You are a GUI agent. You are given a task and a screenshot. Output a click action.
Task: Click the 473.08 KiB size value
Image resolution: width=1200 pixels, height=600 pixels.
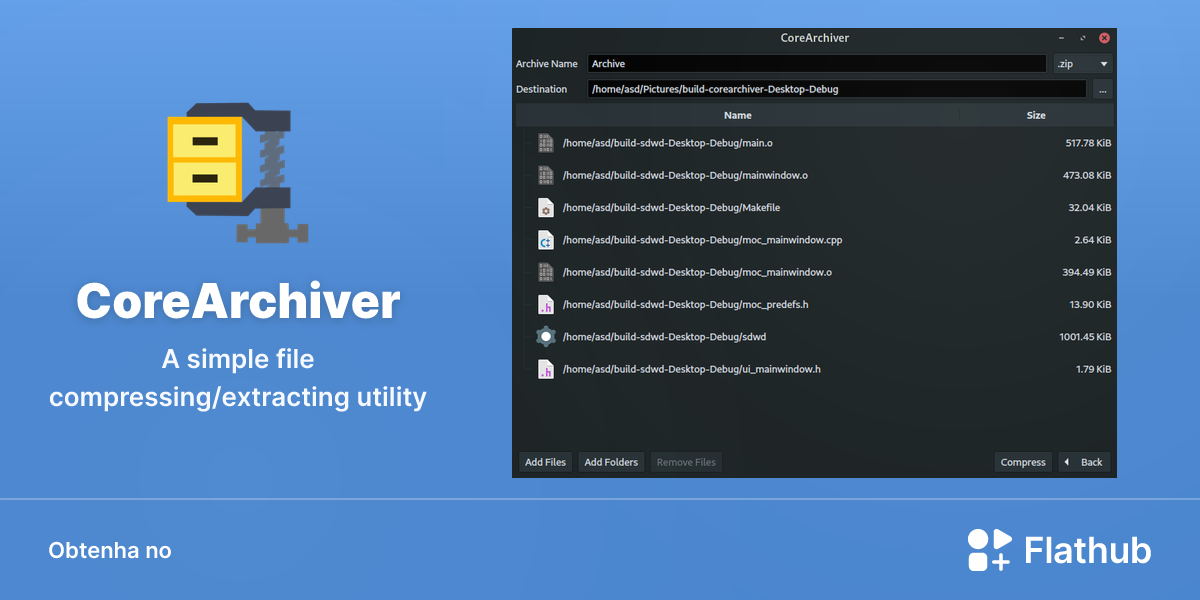[x=1088, y=175]
